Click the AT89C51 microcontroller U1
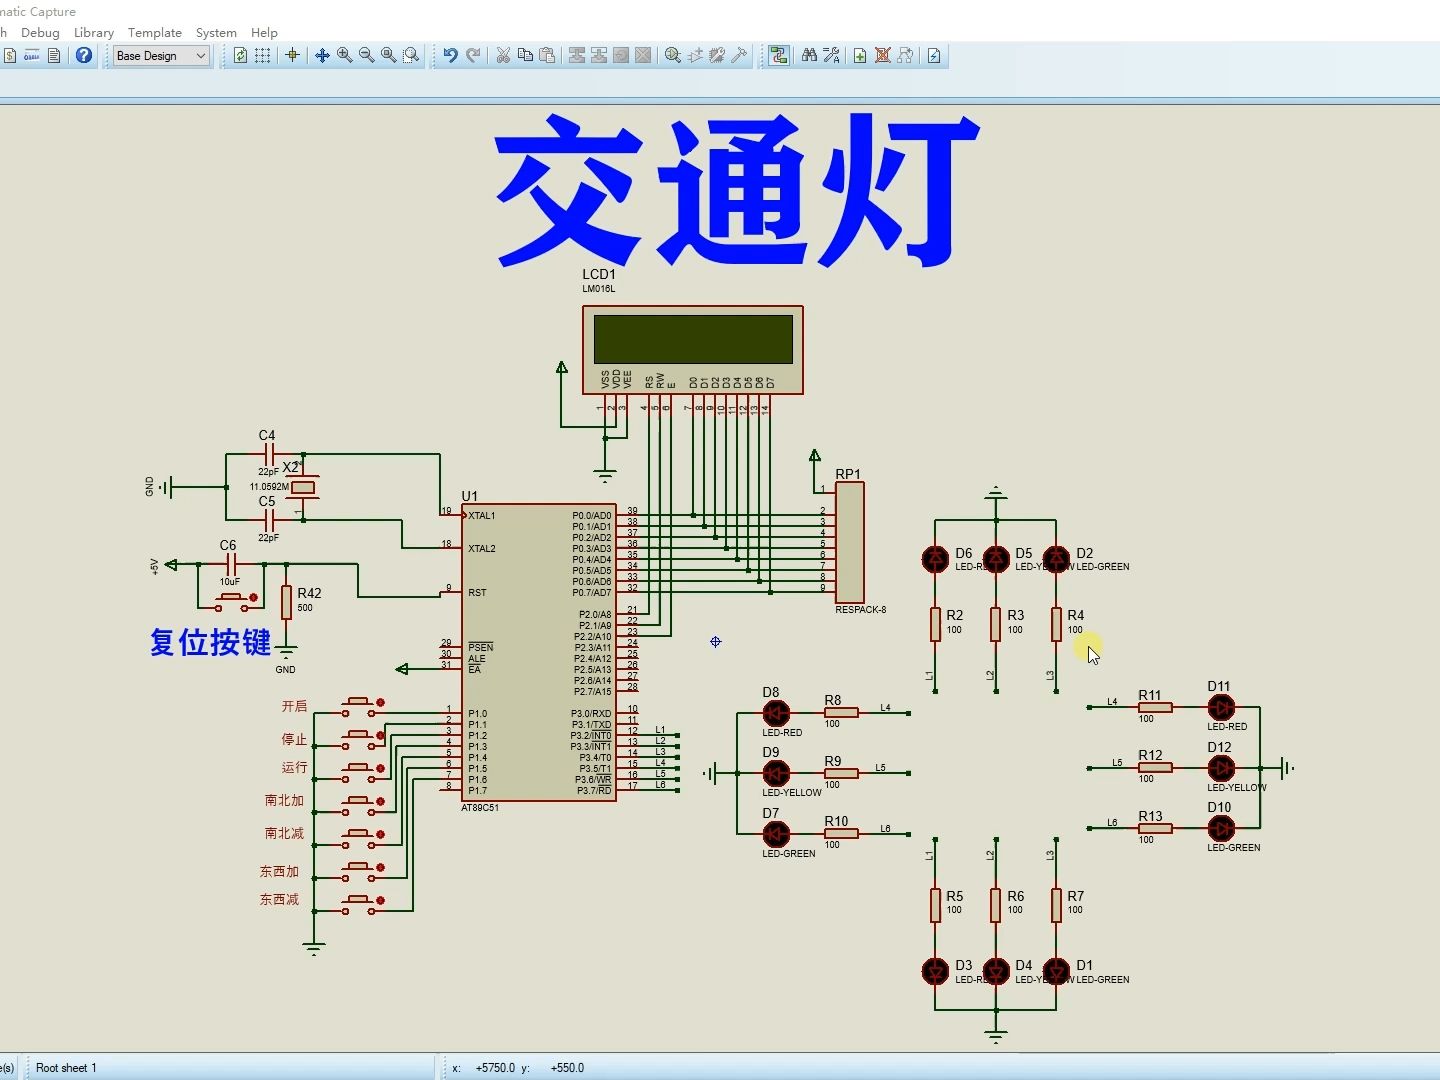Image resolution: width=1440 pixels, height=1080 pixels. click(538, 652)
